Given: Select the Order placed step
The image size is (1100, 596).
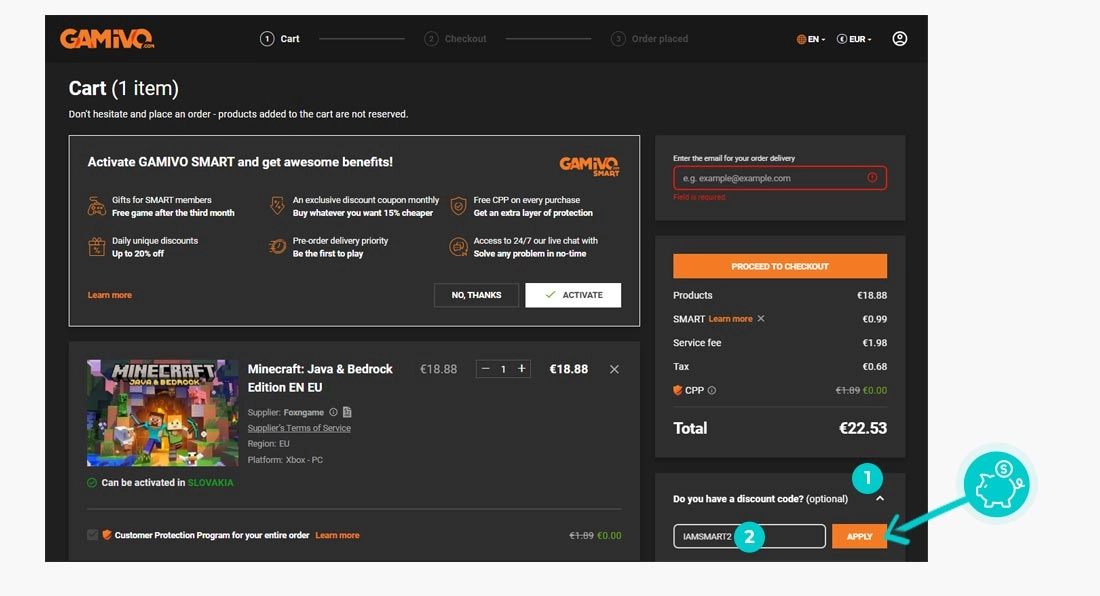Looking at the screenshot, I should click(649, 39).
